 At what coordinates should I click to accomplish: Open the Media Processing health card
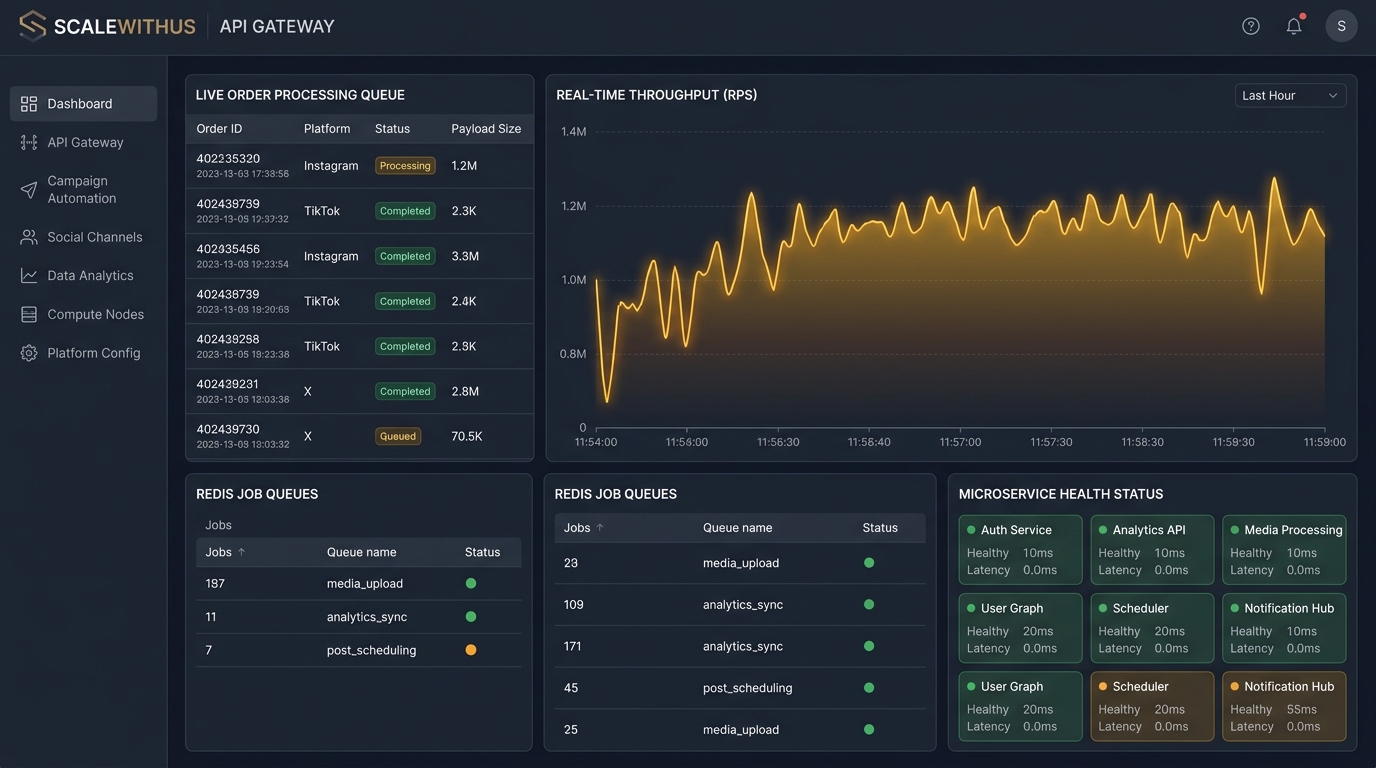point(1284,550)
